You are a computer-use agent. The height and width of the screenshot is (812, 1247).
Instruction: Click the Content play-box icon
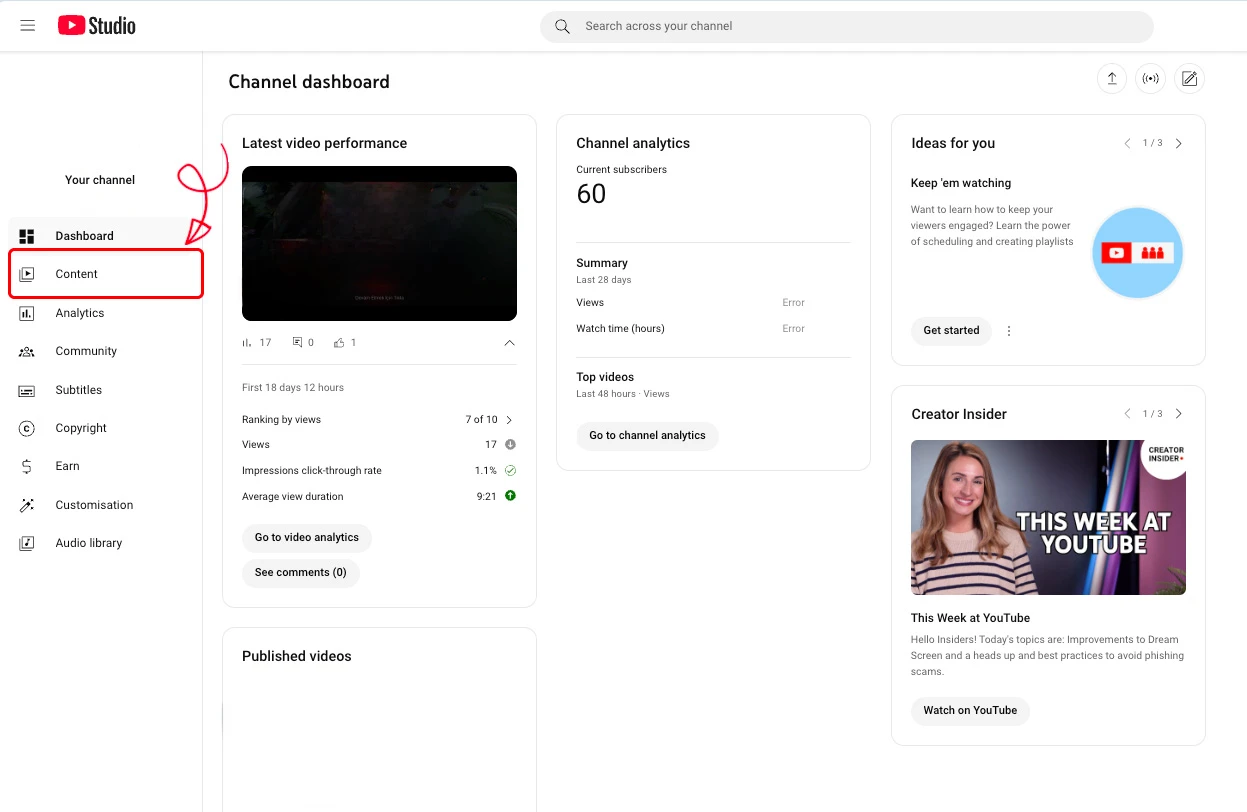click(27, 274)
